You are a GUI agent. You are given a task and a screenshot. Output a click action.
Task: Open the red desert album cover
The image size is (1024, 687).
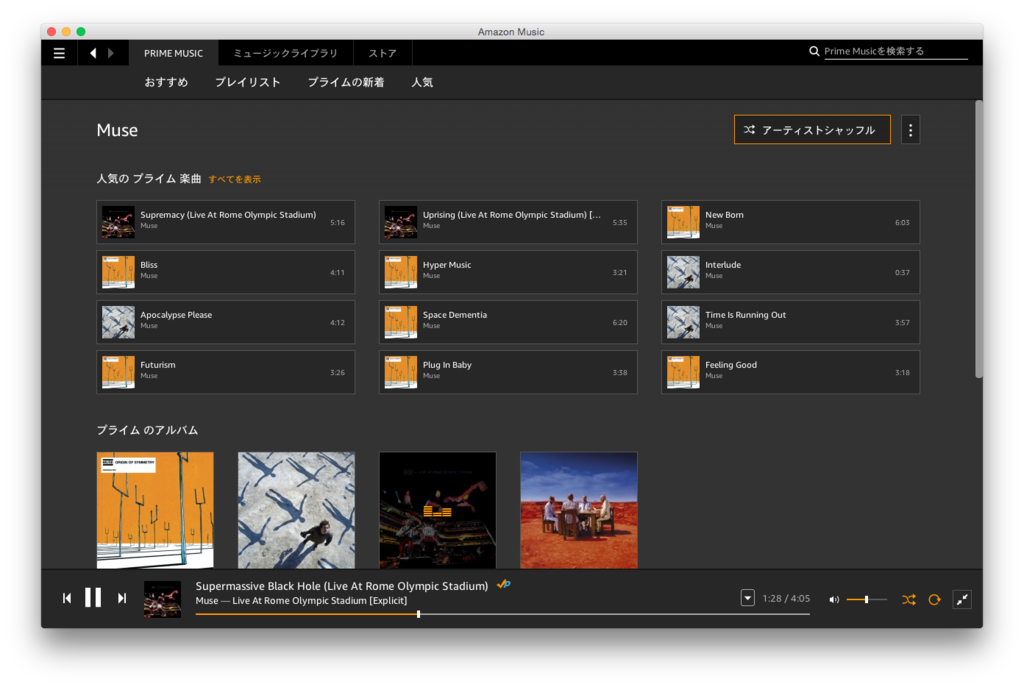point(579,510)
